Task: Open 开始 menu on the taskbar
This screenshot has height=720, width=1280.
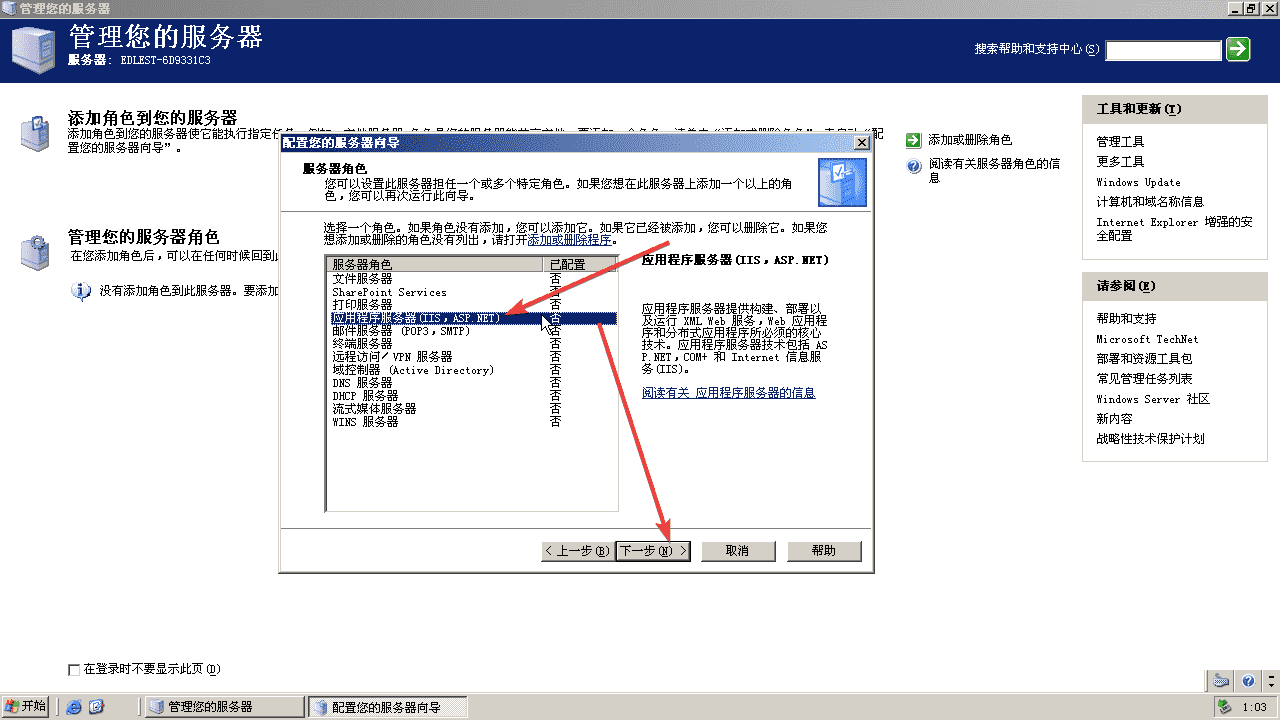Action: (26, 707)
